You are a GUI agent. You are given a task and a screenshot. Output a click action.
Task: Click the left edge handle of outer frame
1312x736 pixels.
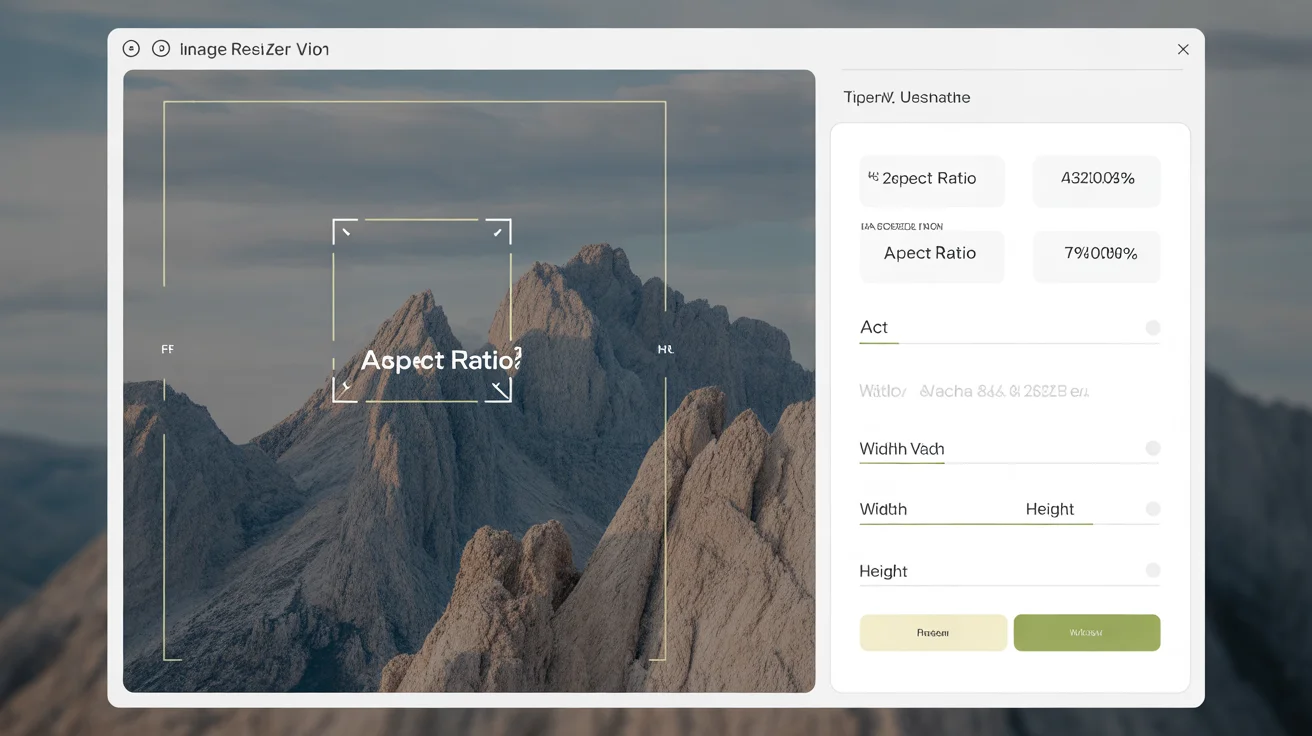(x=166, y=349)
